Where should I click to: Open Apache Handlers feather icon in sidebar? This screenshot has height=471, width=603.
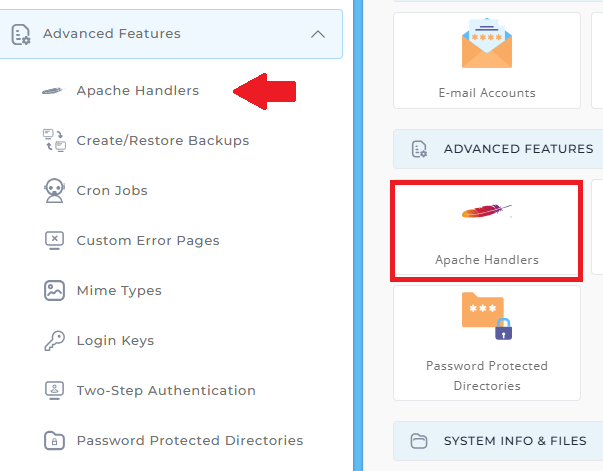point(53,91)
